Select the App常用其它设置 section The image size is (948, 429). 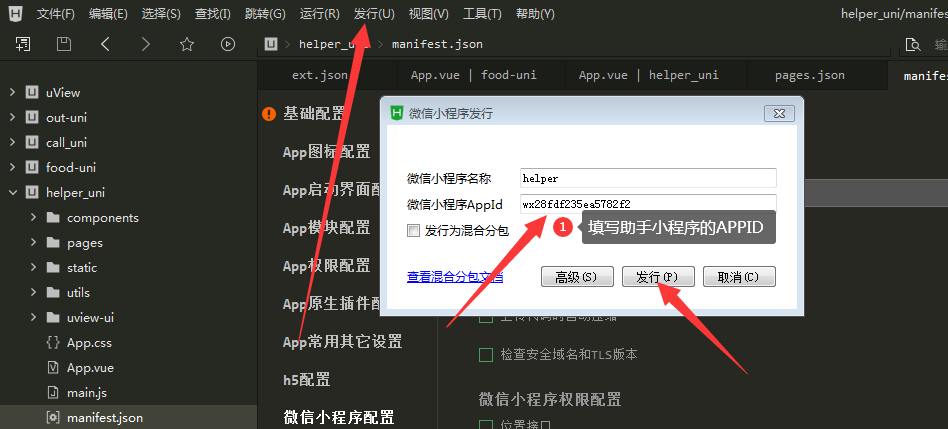(x=343, y=342)
